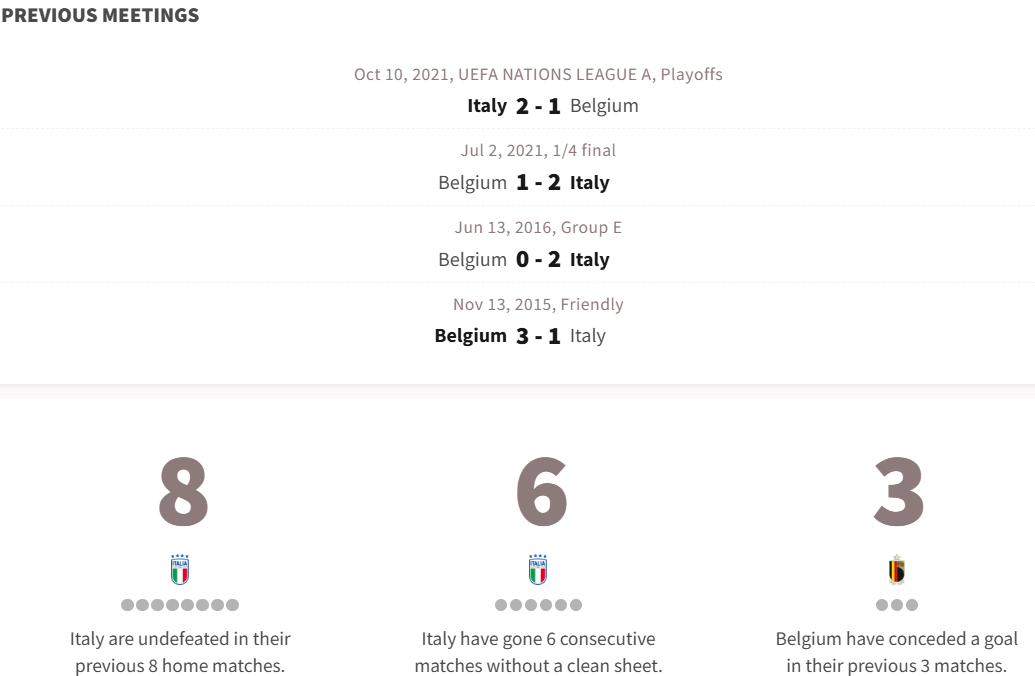Click the Italy crest under the number 6
1035x676 pixels.
point(538,569)
